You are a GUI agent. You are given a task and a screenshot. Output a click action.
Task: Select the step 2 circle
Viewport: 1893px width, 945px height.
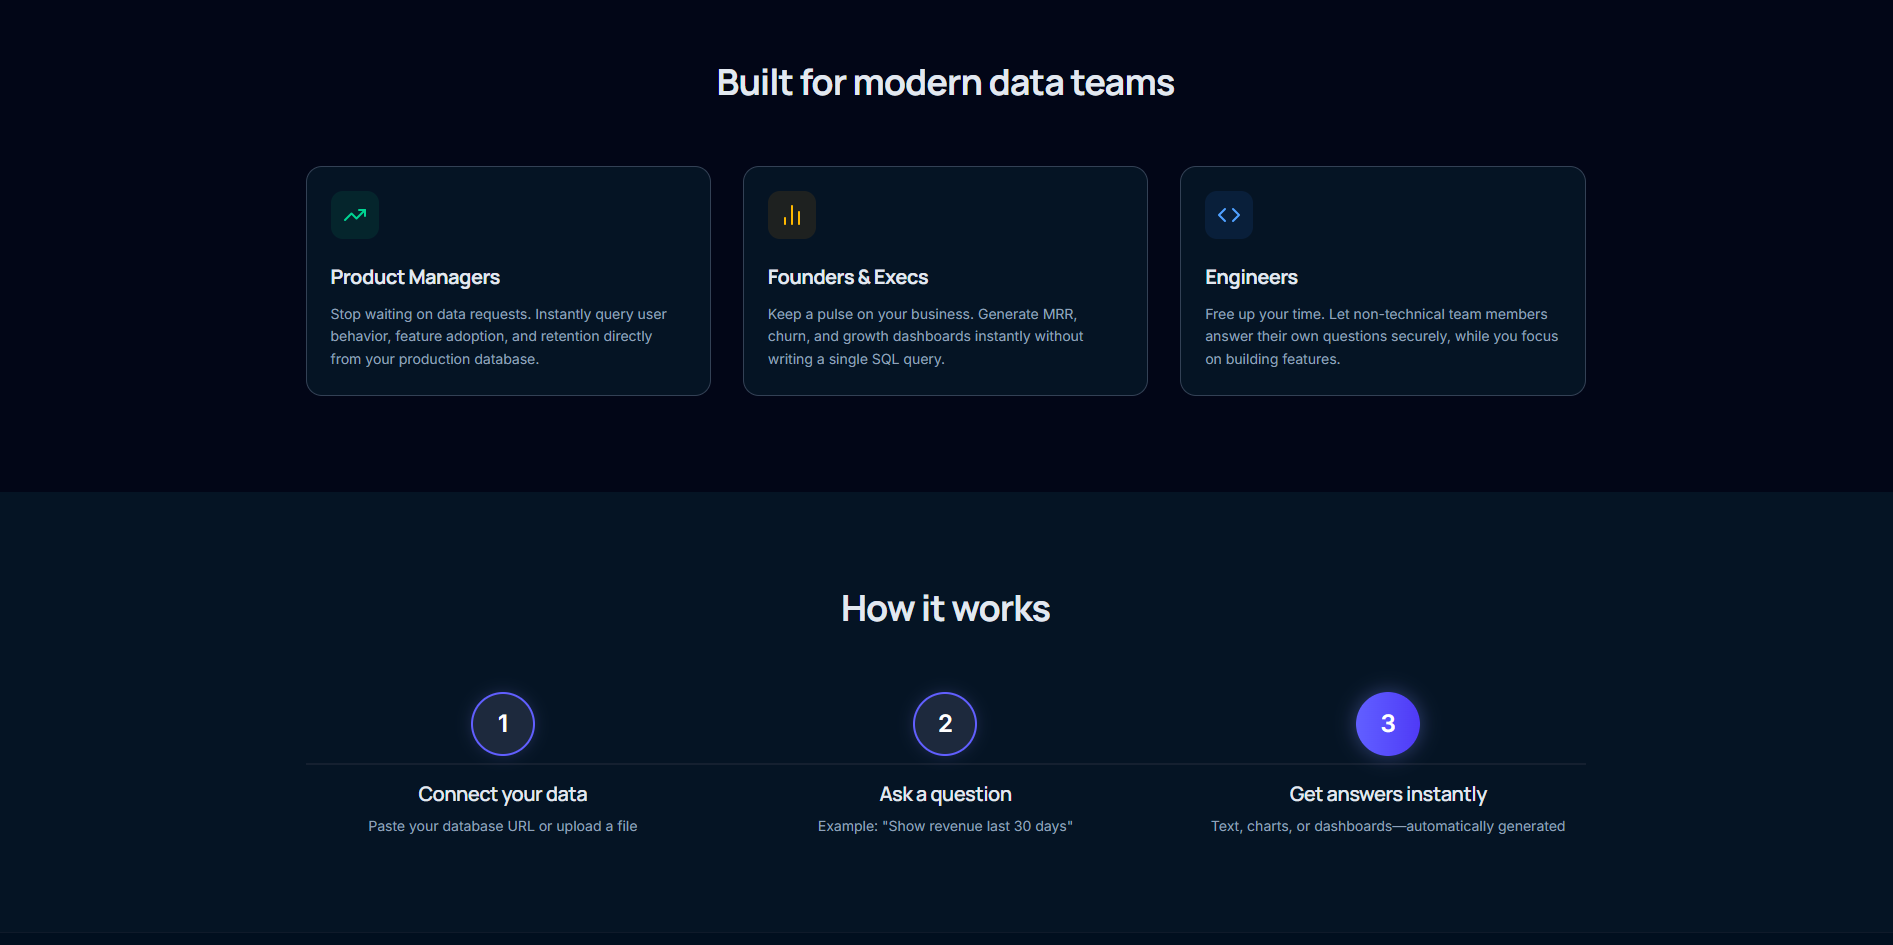pyautogui.click(x=945, y=724)
